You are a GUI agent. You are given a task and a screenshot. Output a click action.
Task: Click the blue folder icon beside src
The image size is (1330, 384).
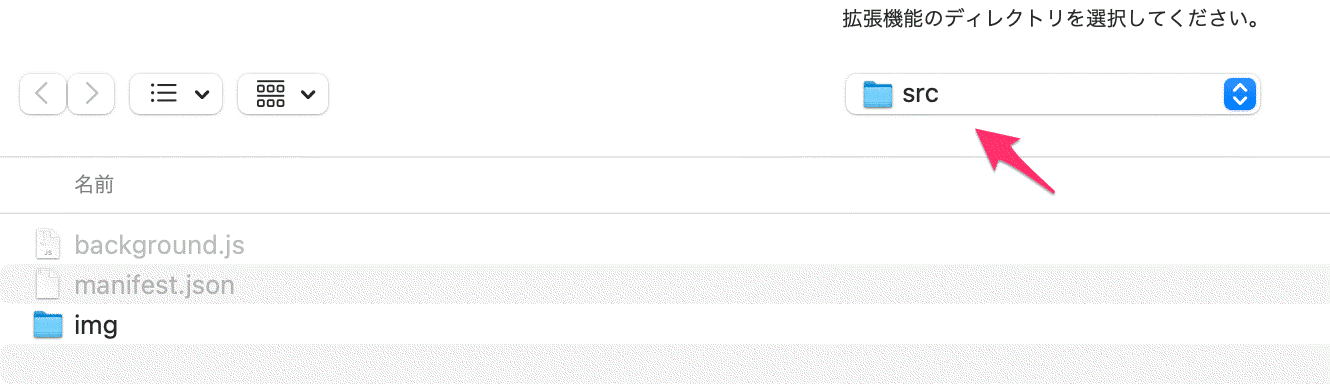coord(877,95)
